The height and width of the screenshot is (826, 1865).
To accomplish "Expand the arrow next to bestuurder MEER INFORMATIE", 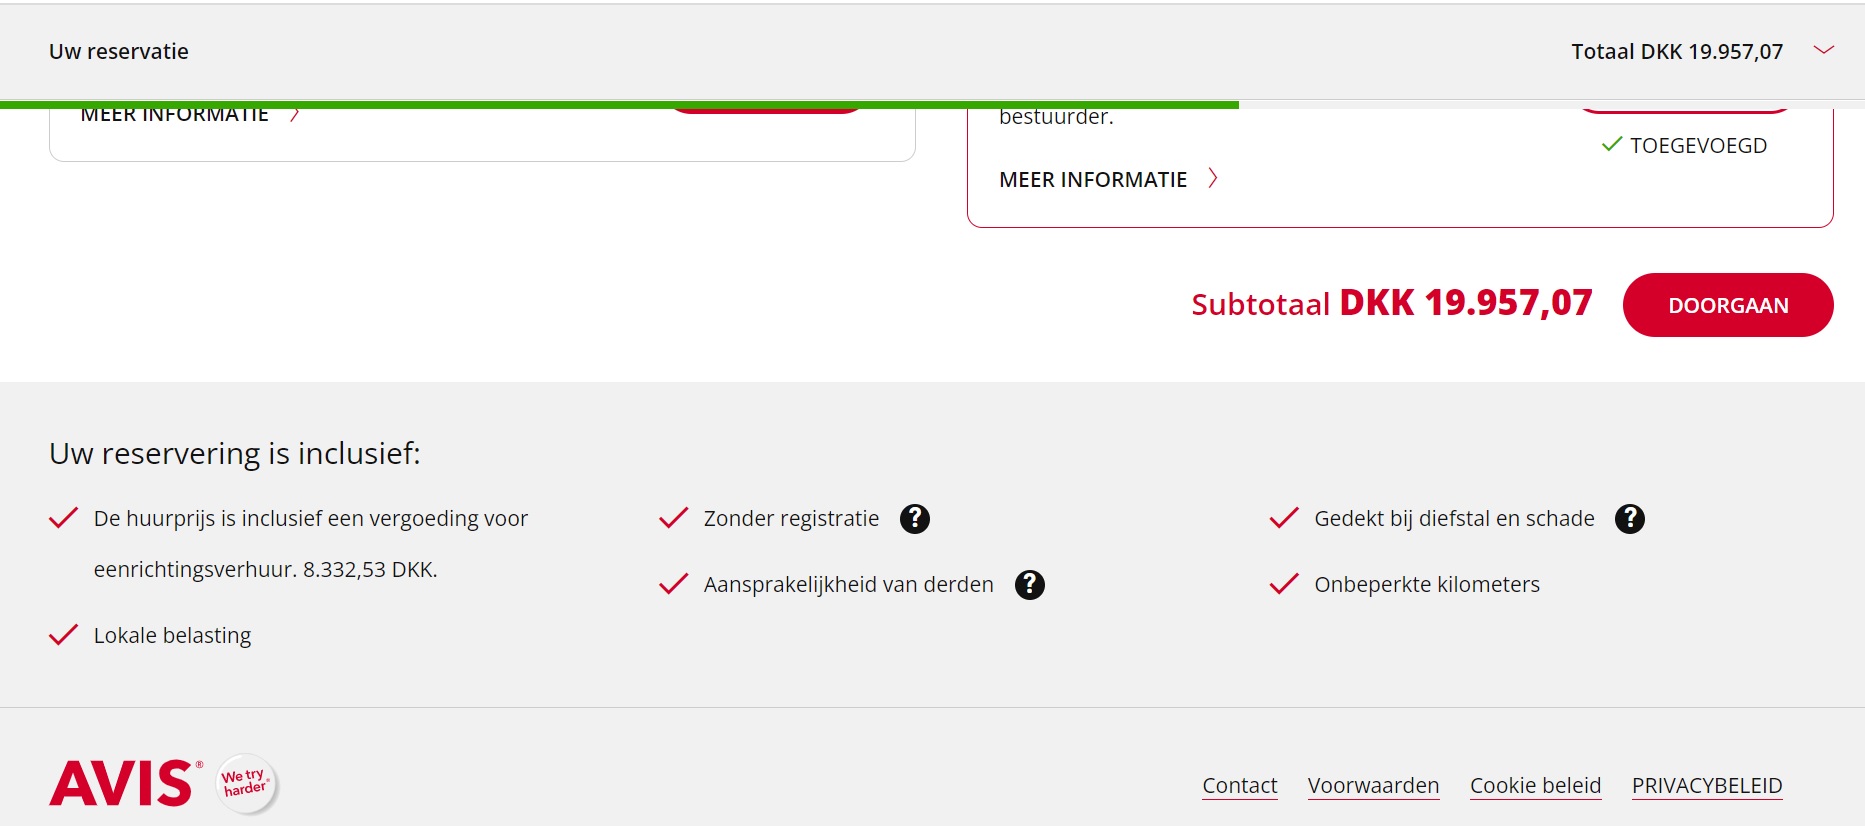I will 1213,179.
